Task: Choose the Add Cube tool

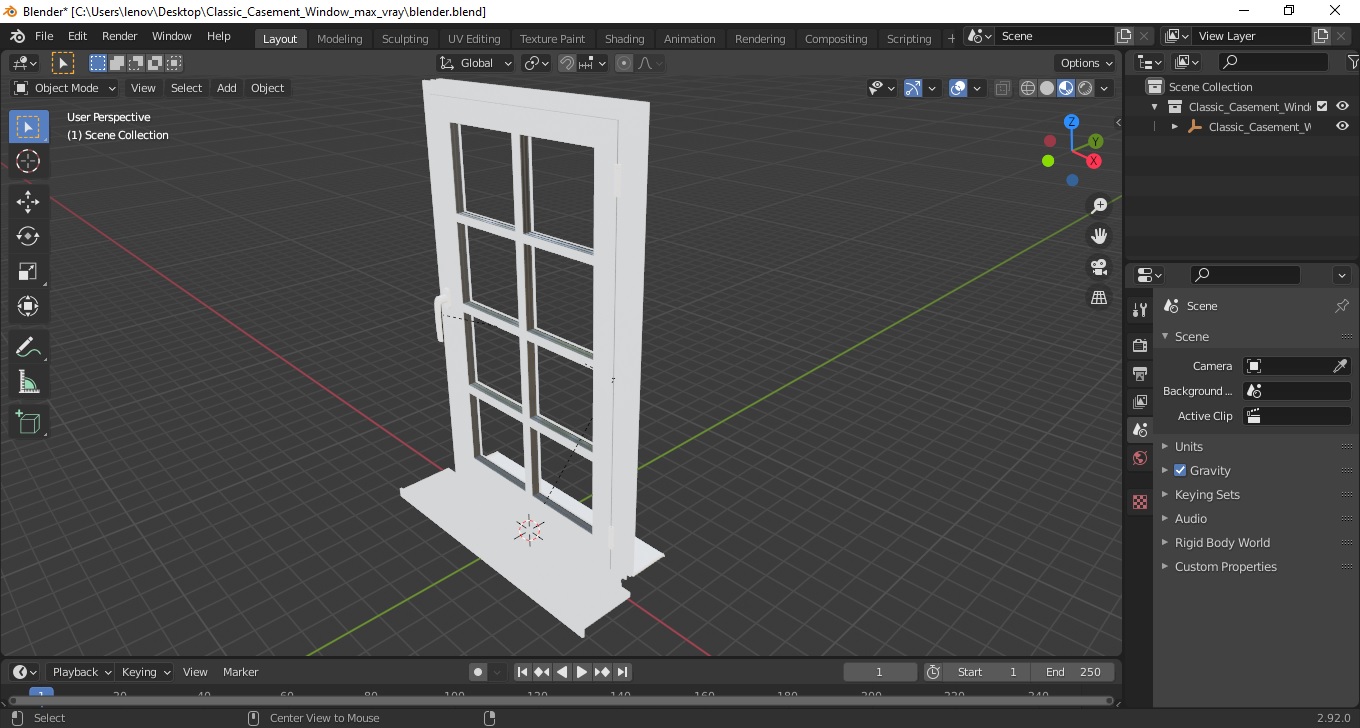Action: point(28,422)
